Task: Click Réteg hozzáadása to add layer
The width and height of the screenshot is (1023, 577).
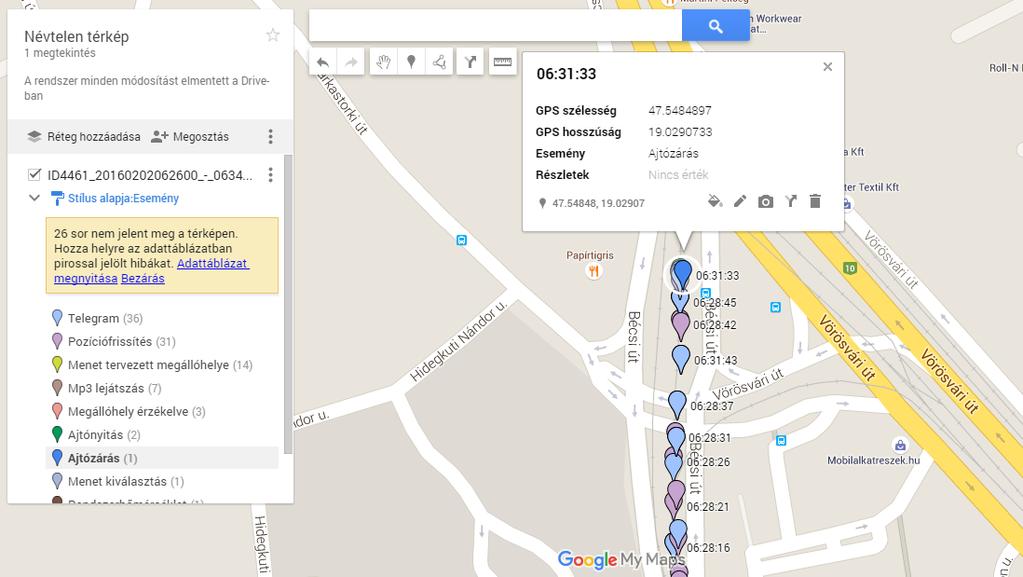Action: coord(84,136)
